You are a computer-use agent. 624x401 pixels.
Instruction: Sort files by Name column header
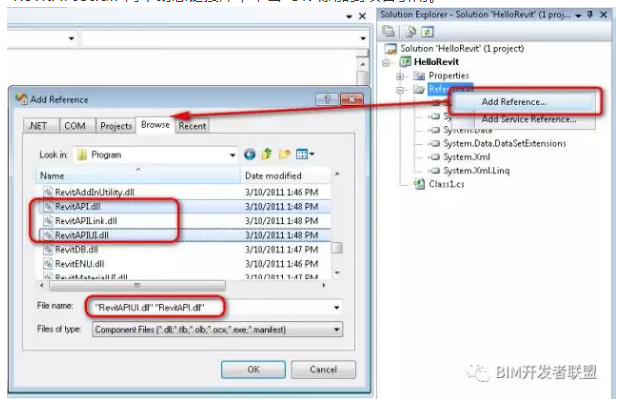(138, 176)
